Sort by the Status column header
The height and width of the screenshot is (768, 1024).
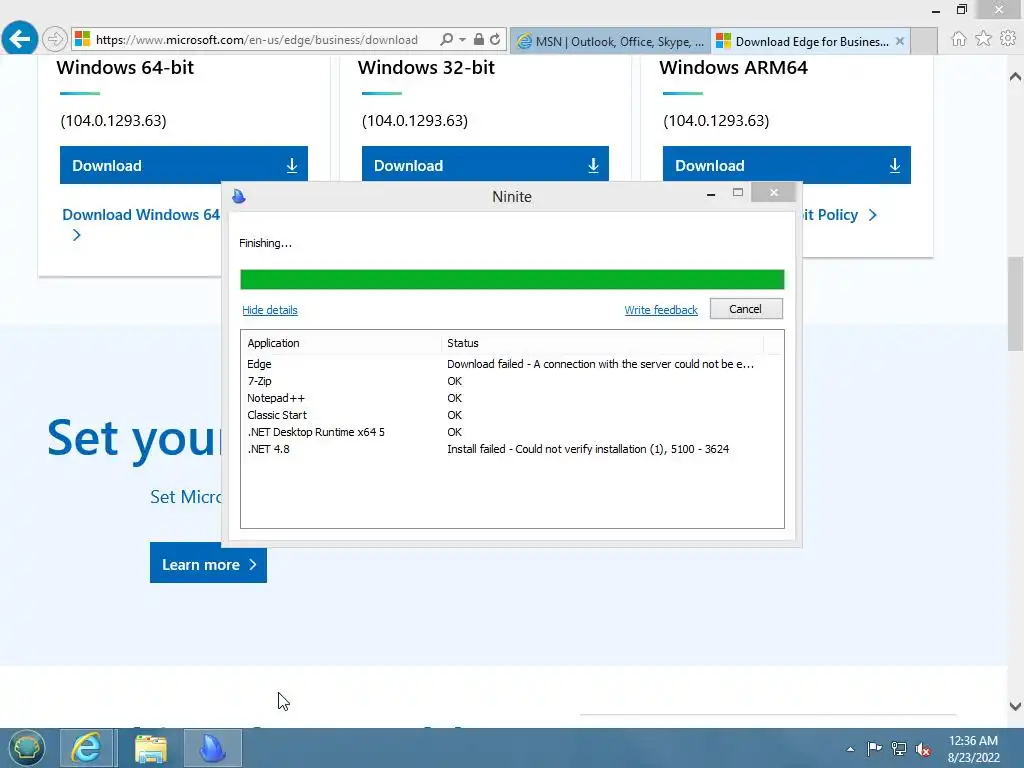pyautogui.click(x=601, y=343)
